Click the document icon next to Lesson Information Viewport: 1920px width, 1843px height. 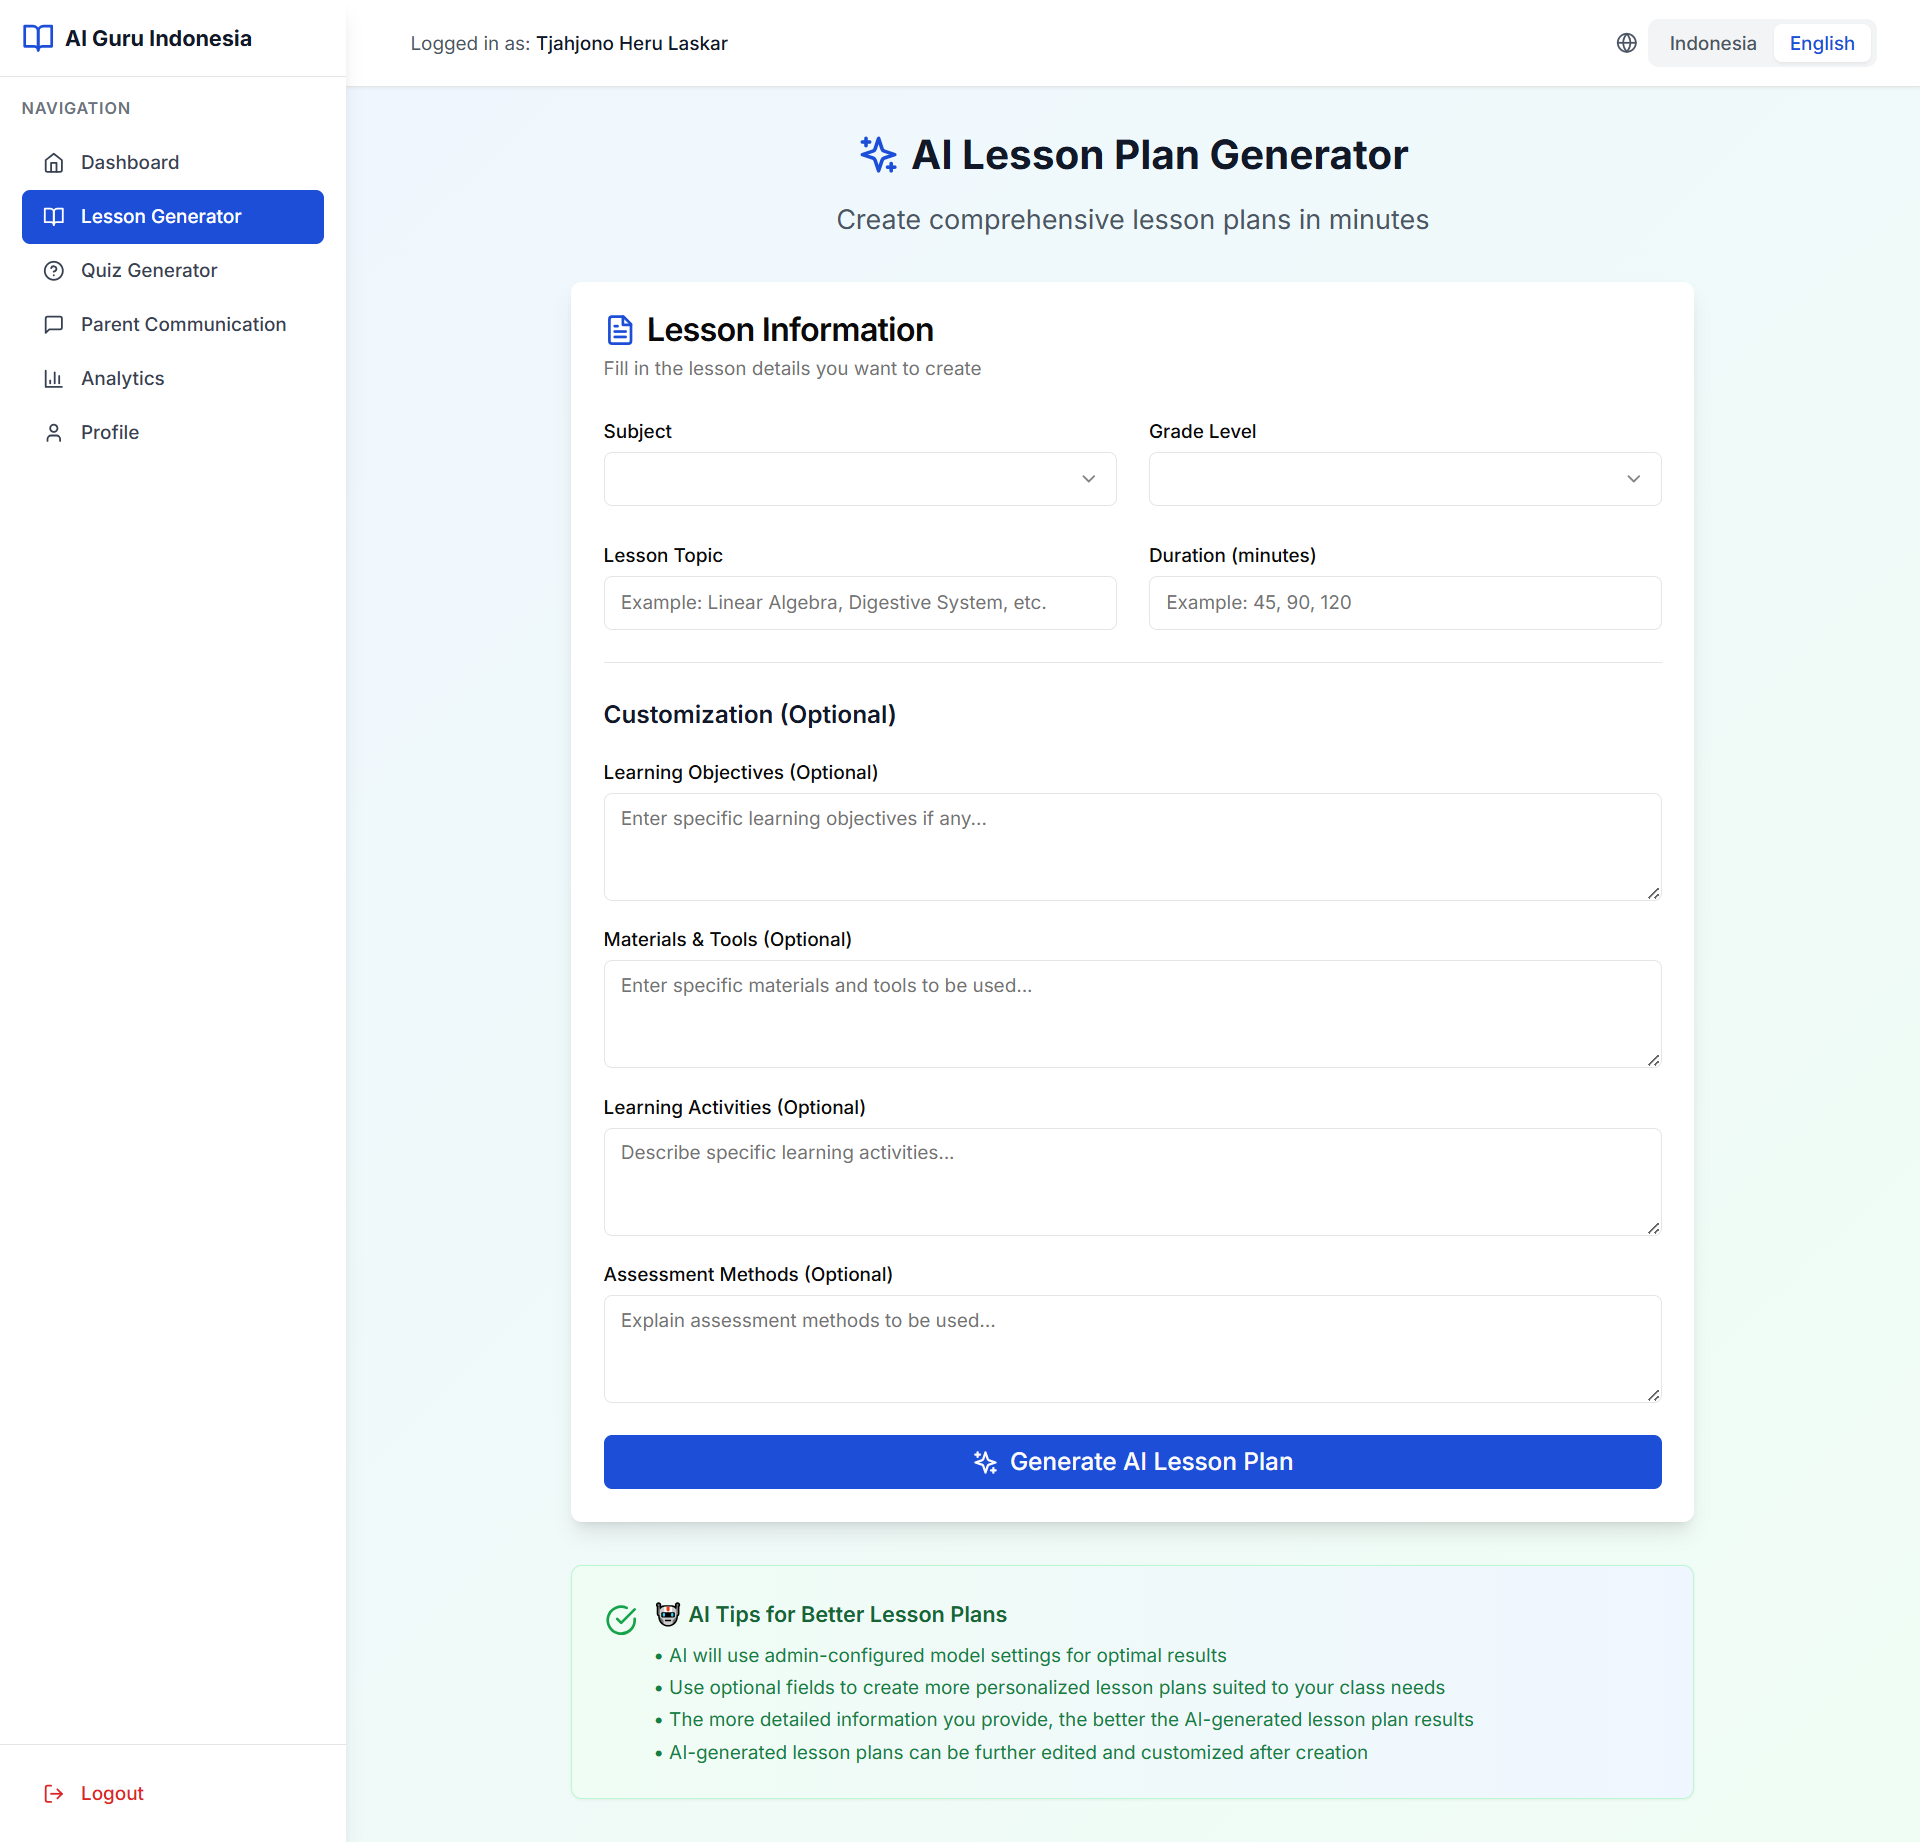[x=619, y=329]
